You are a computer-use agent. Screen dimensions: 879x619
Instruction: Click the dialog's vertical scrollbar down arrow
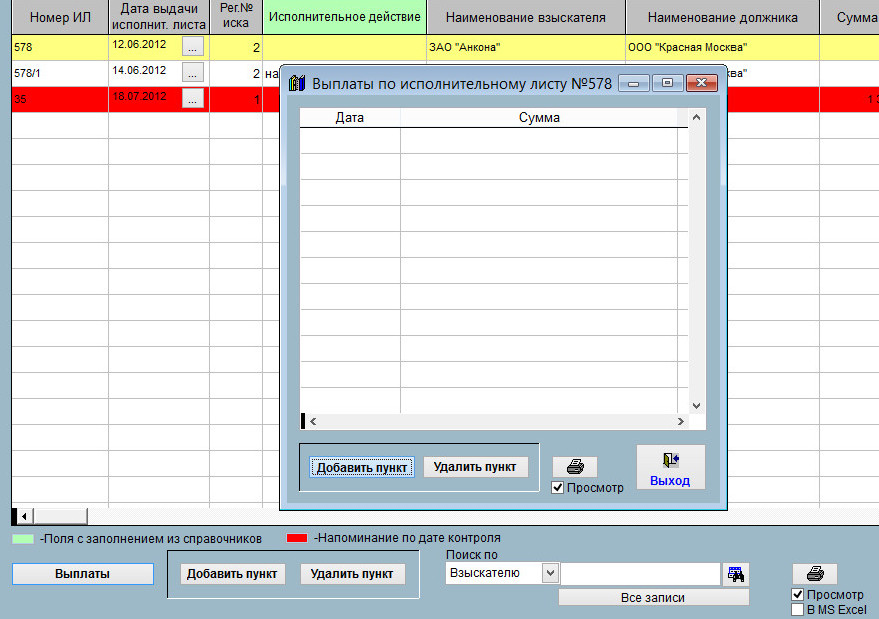pyautogui.click(x=696, y=405)
